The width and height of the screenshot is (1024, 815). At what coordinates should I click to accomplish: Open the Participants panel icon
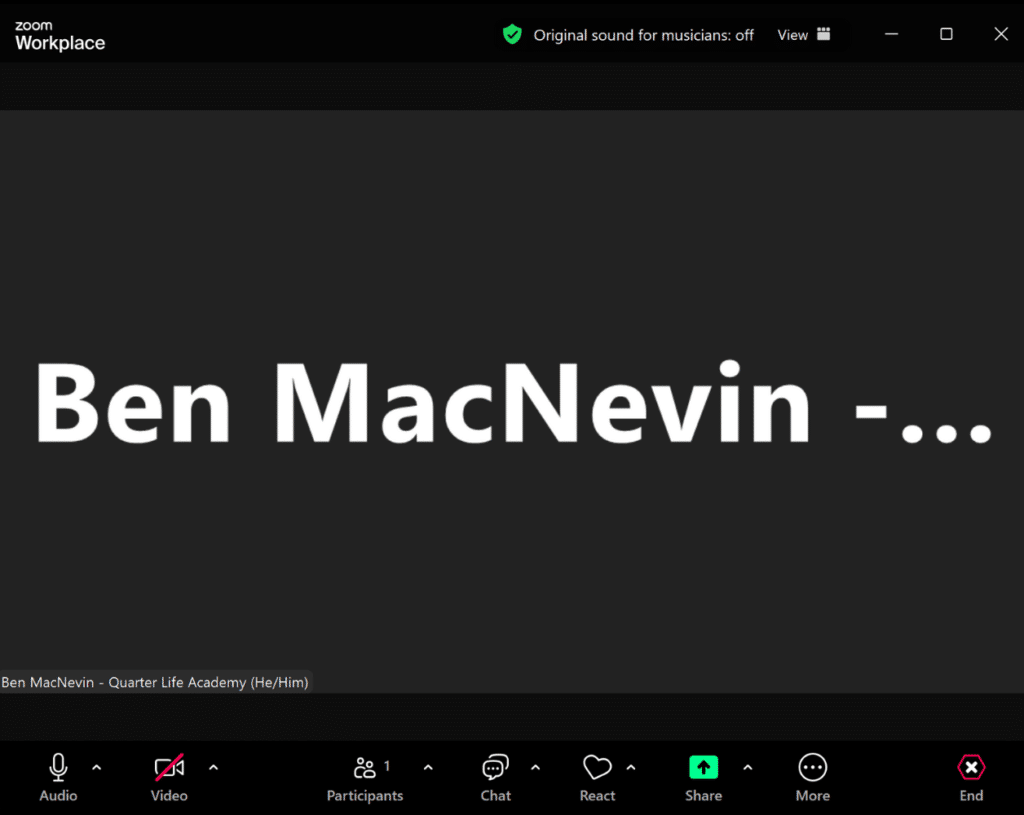(365, 768)
